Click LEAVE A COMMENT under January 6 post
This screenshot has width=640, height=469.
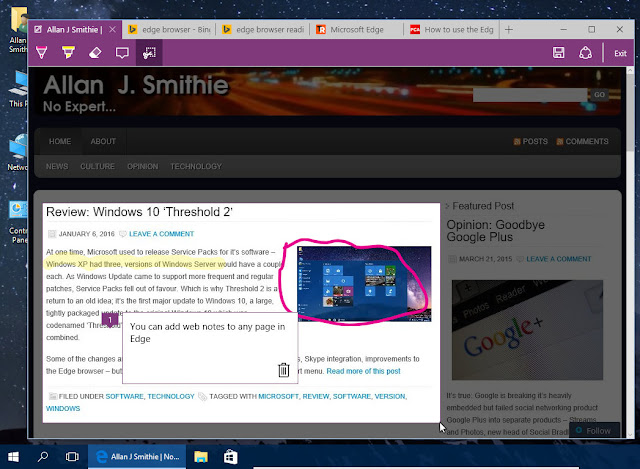162,234
